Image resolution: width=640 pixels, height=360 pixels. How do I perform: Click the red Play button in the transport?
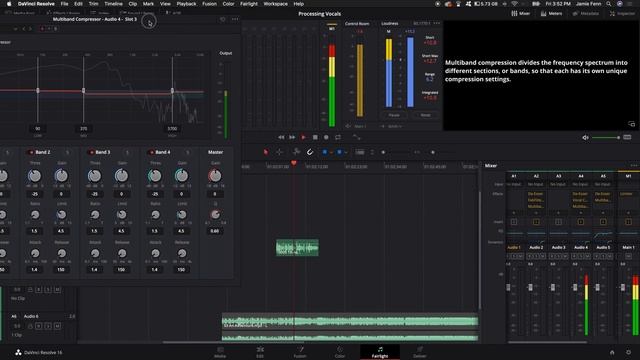point(303,138)
